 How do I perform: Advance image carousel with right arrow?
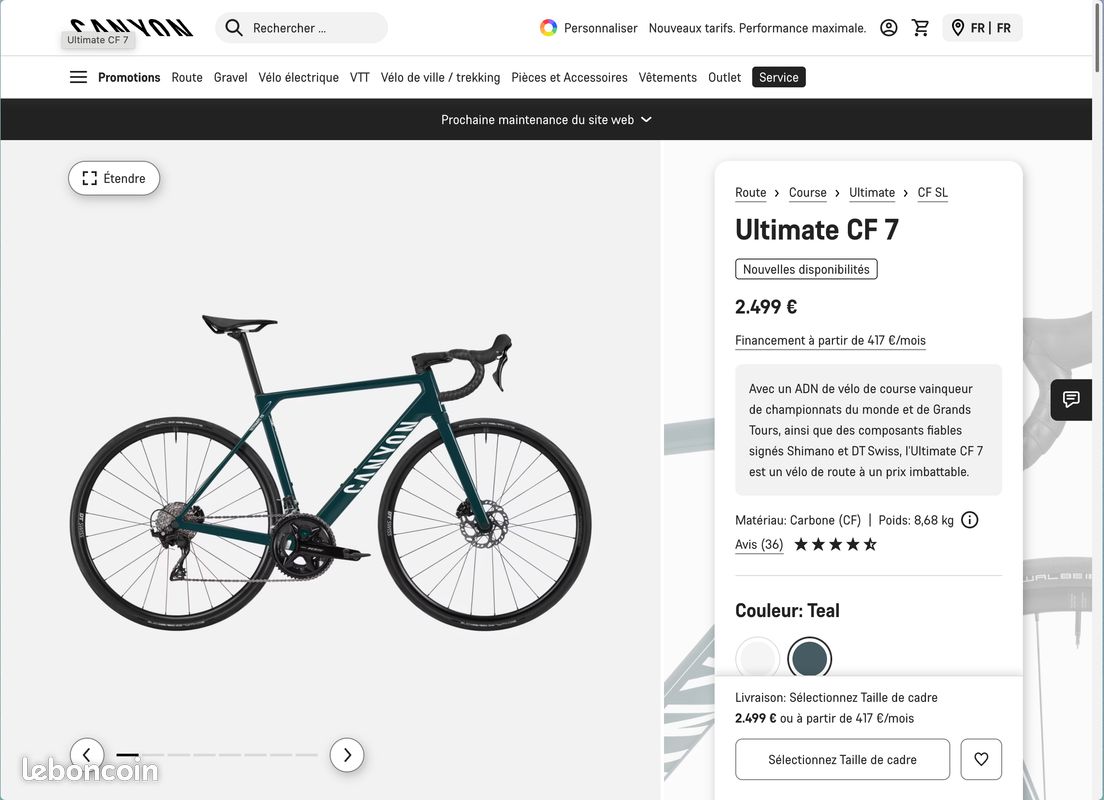pyautogui.click(x=347, y=755)
